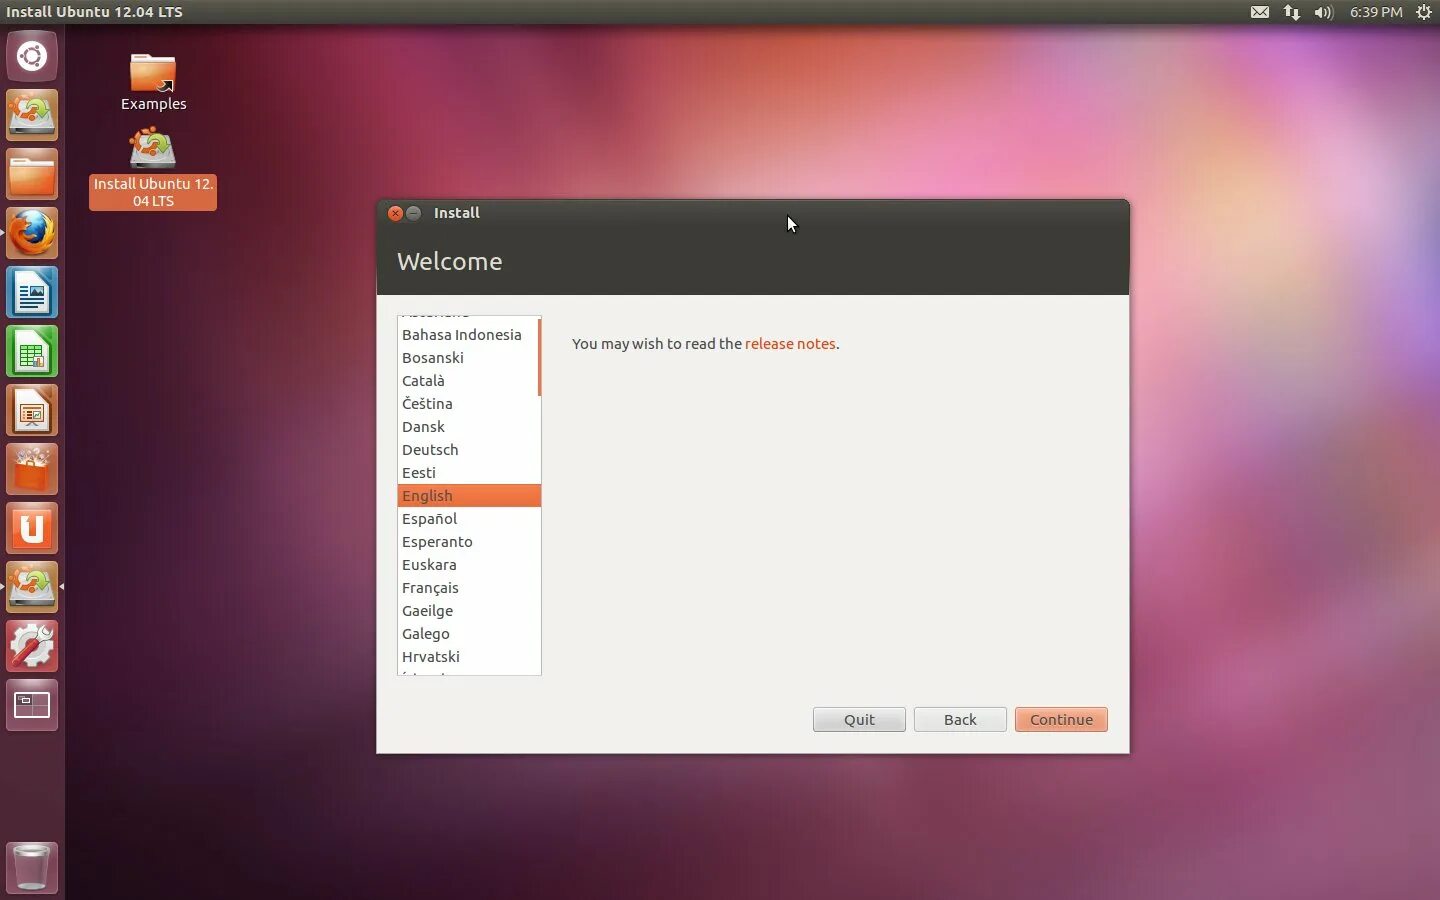The image size is (1440, 900).
Task: Open System Settings wrench and gear icon
Action: point(32,646)
